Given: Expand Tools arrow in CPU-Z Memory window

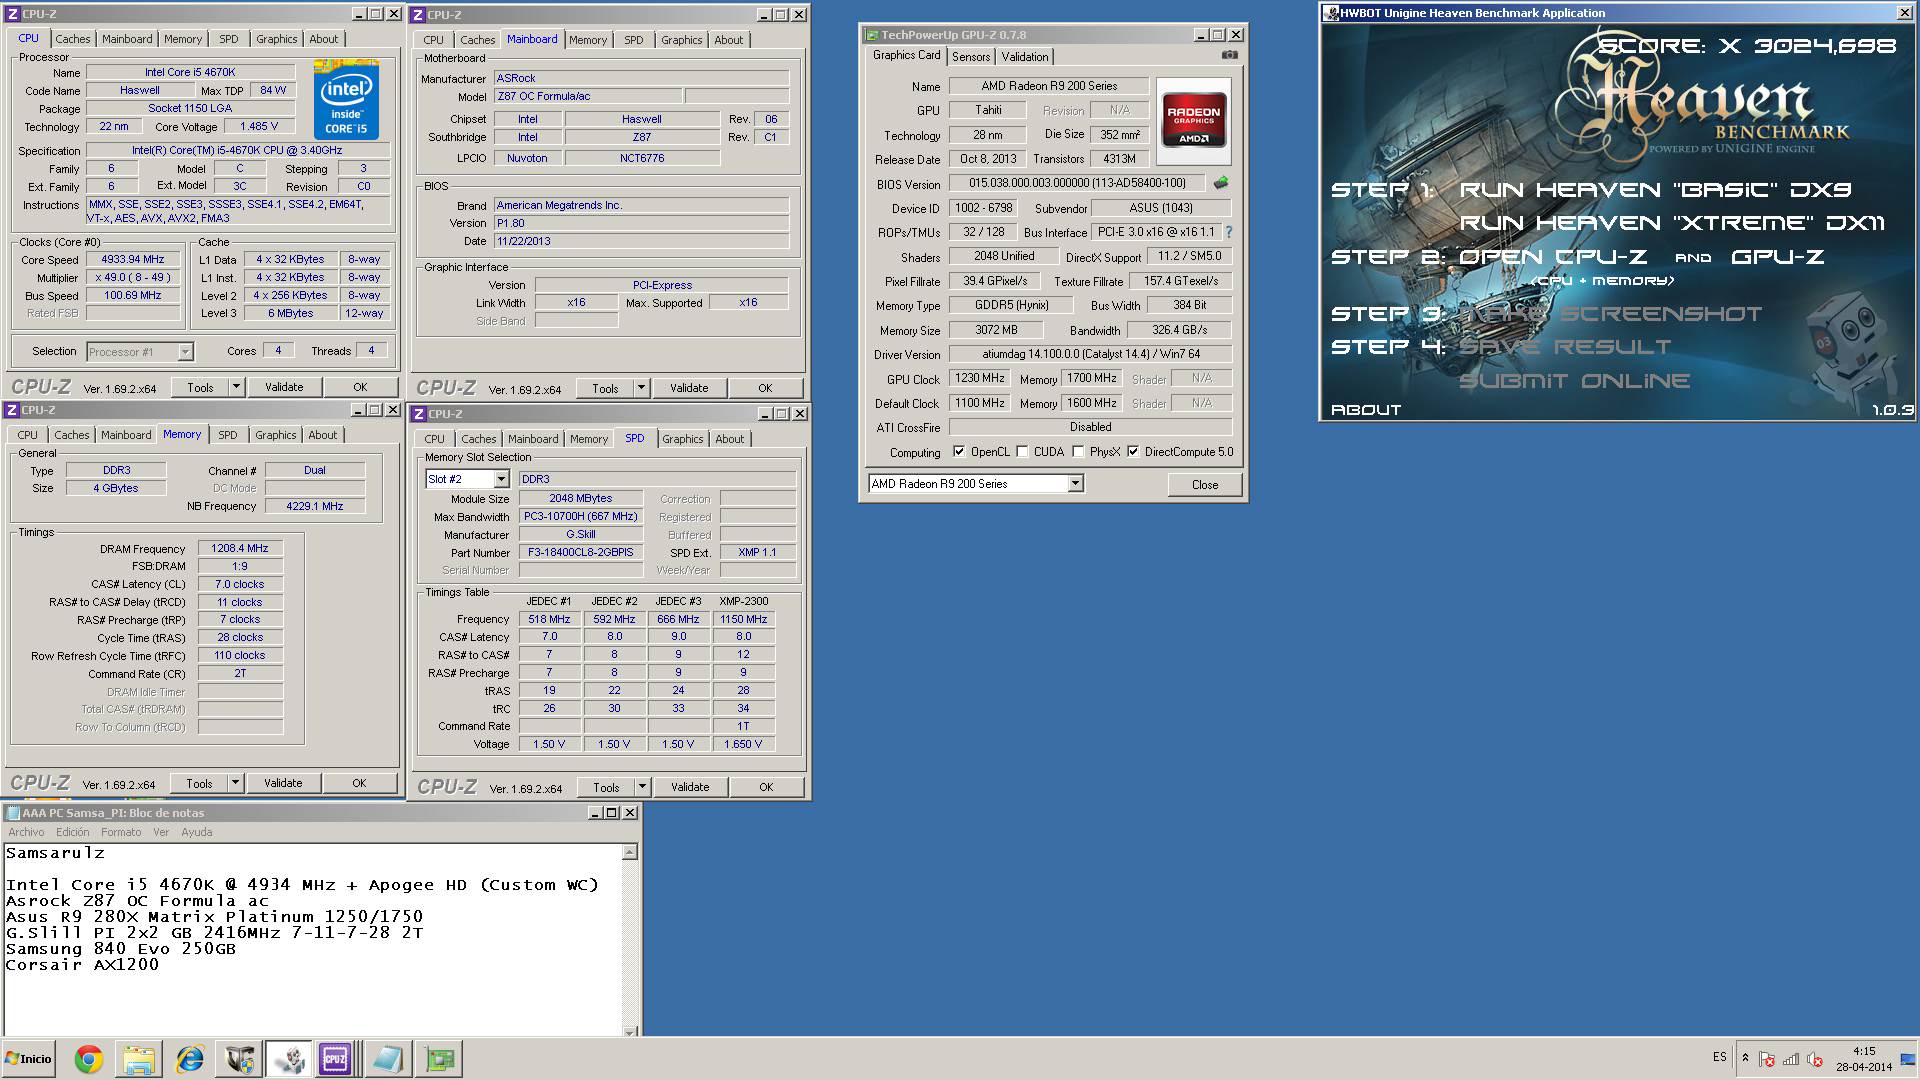Looking at the screenshot, I should pyautogui.click(x=235, y=783).
